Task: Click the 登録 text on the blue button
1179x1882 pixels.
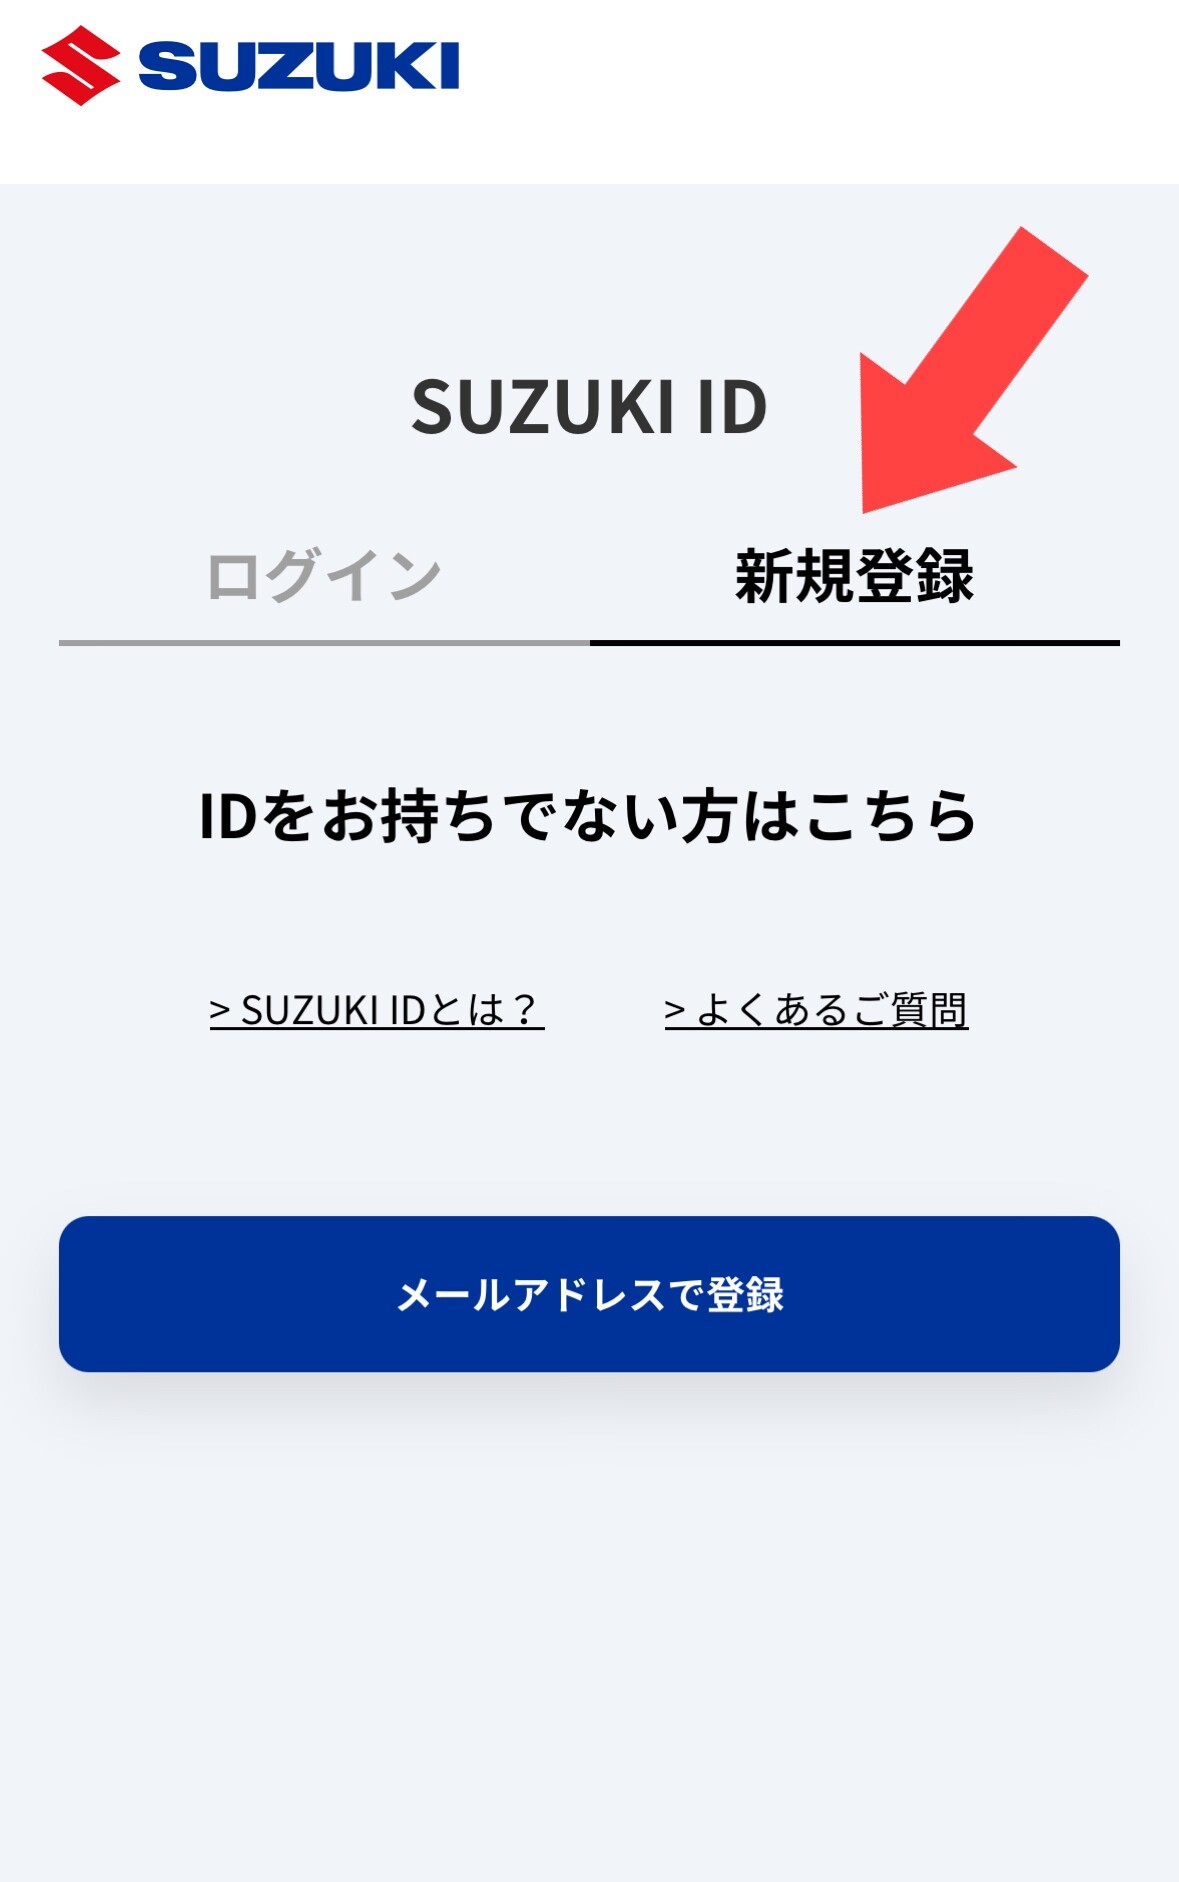Action: (x=746, y=1295)
